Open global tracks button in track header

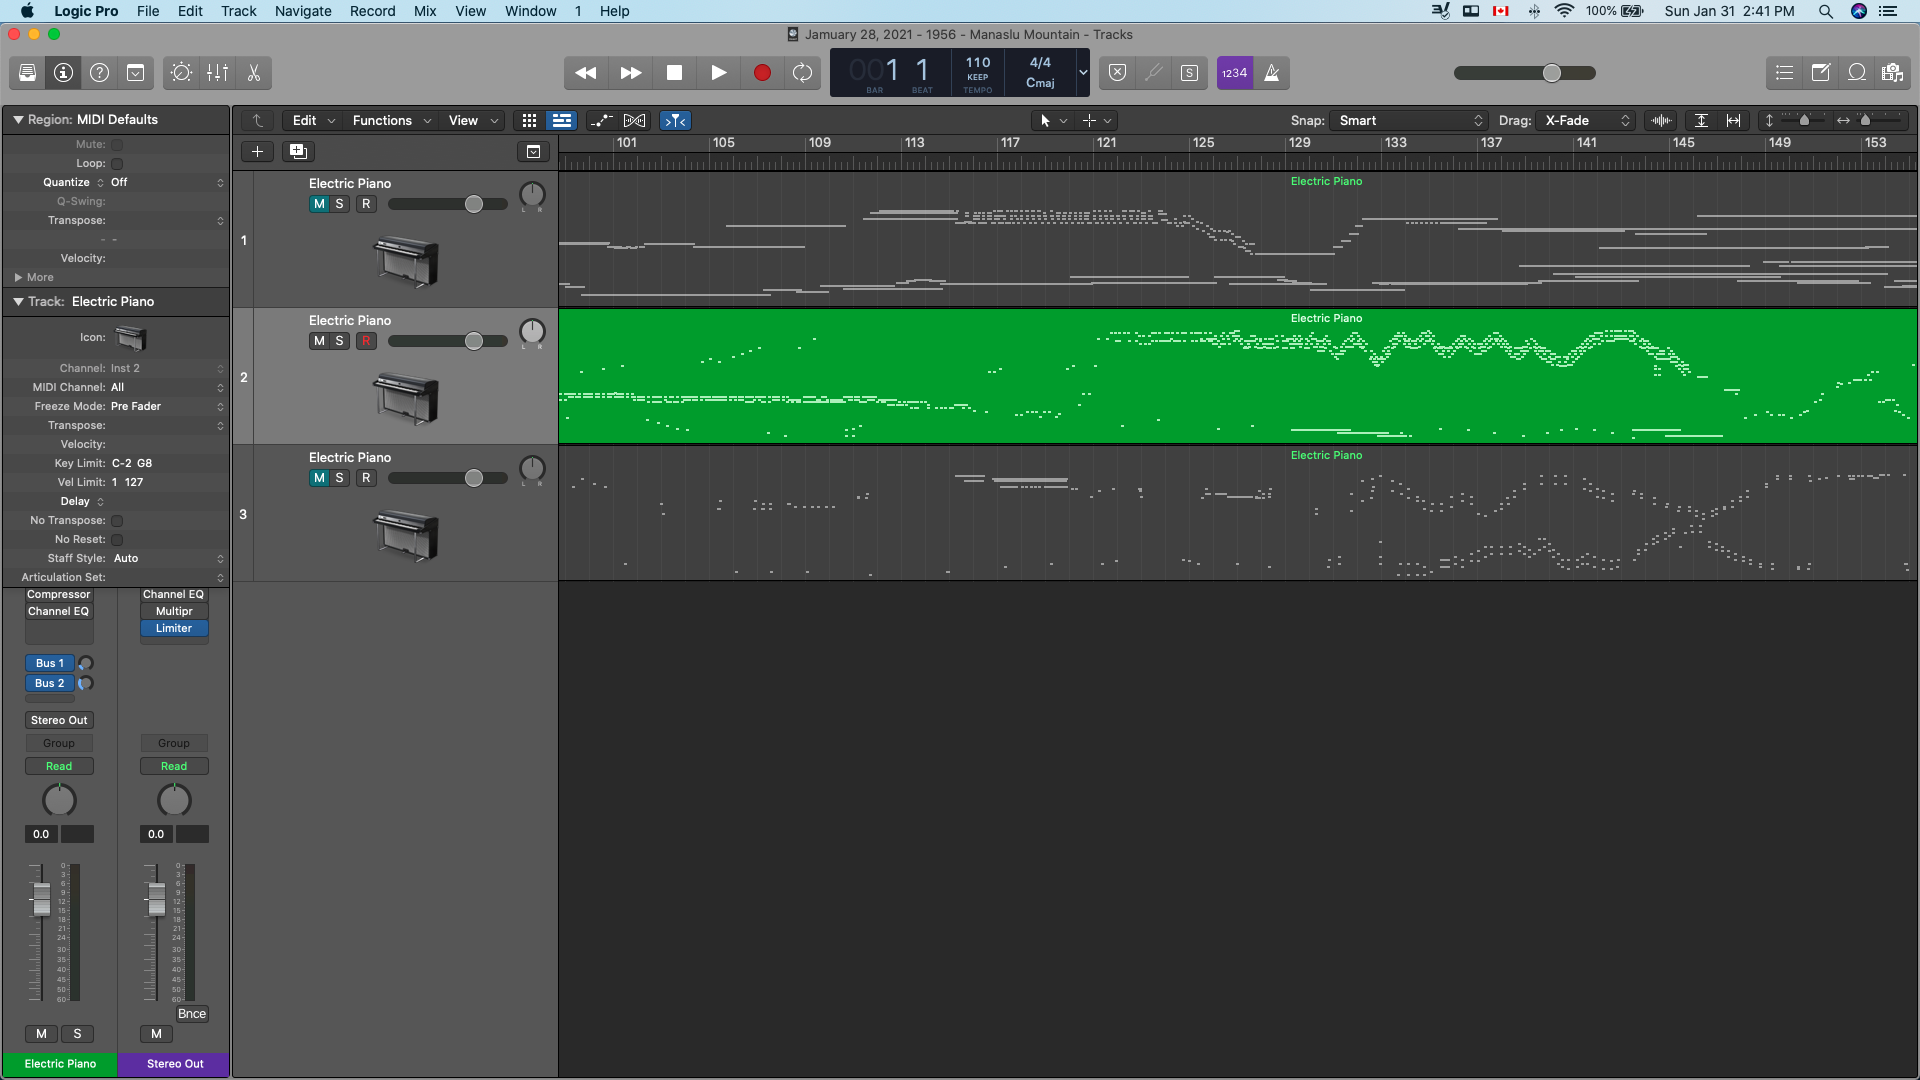534,152
